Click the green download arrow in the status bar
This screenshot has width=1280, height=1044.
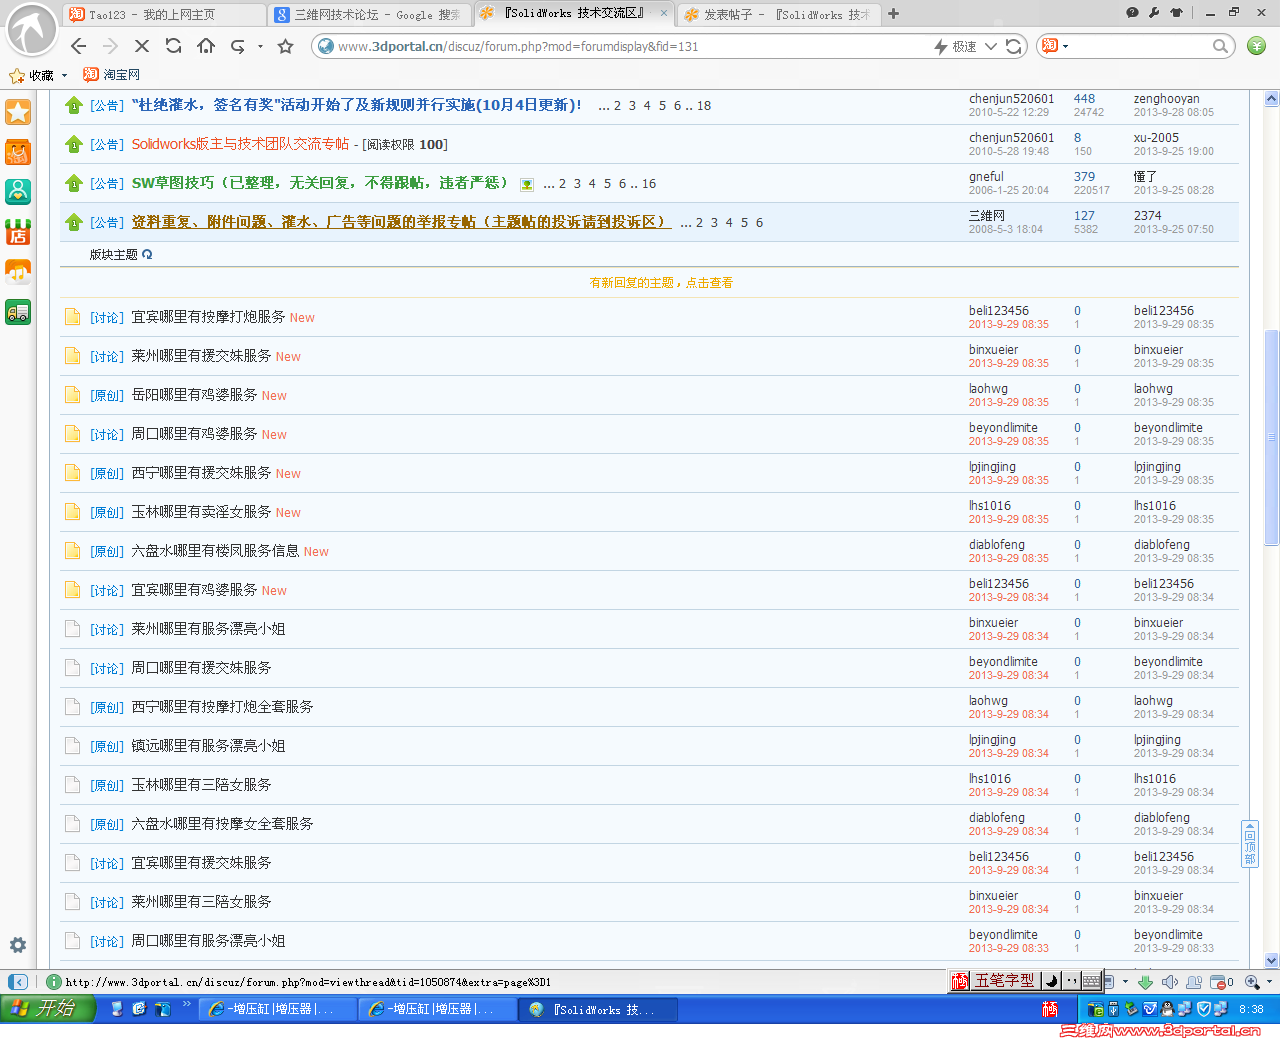[1146, 982]
